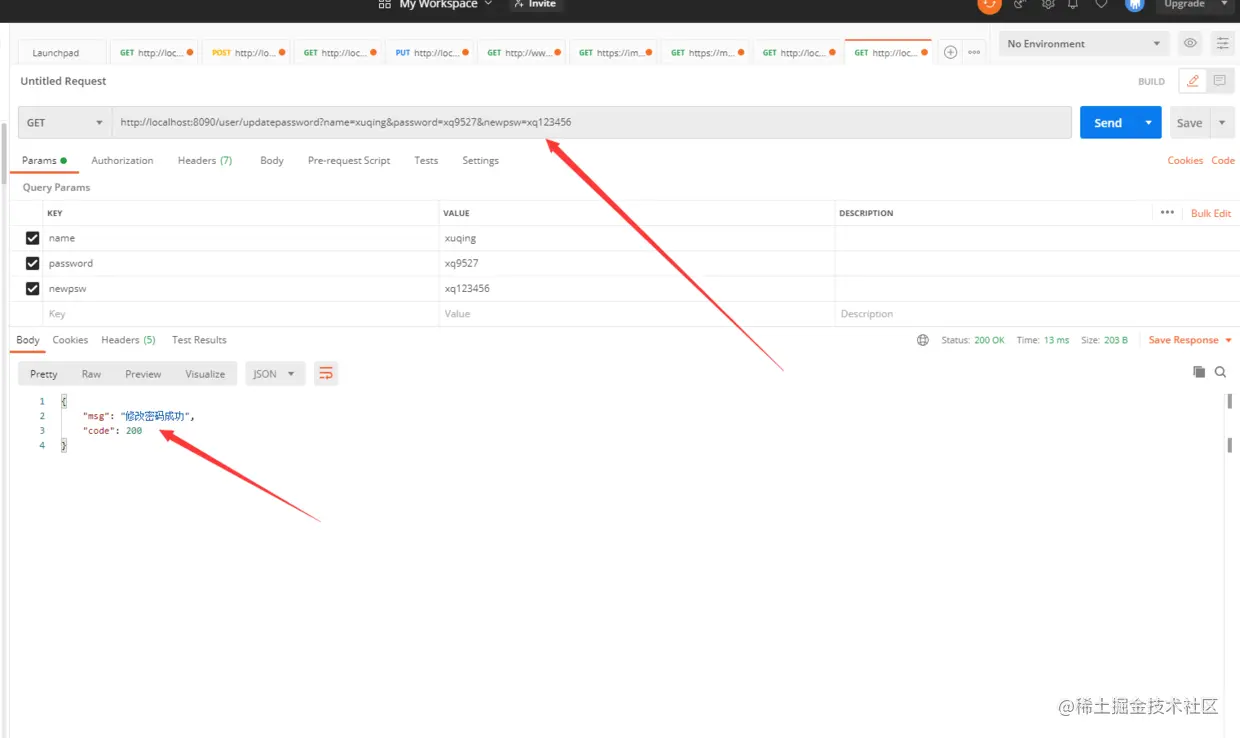Open the request Body tab

point(272,160)
